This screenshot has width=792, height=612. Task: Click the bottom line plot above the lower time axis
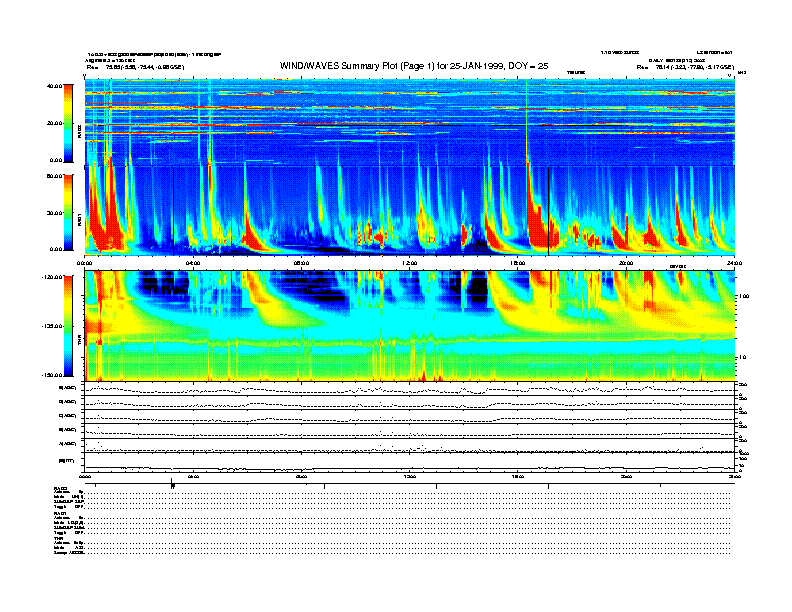point(410,462)
